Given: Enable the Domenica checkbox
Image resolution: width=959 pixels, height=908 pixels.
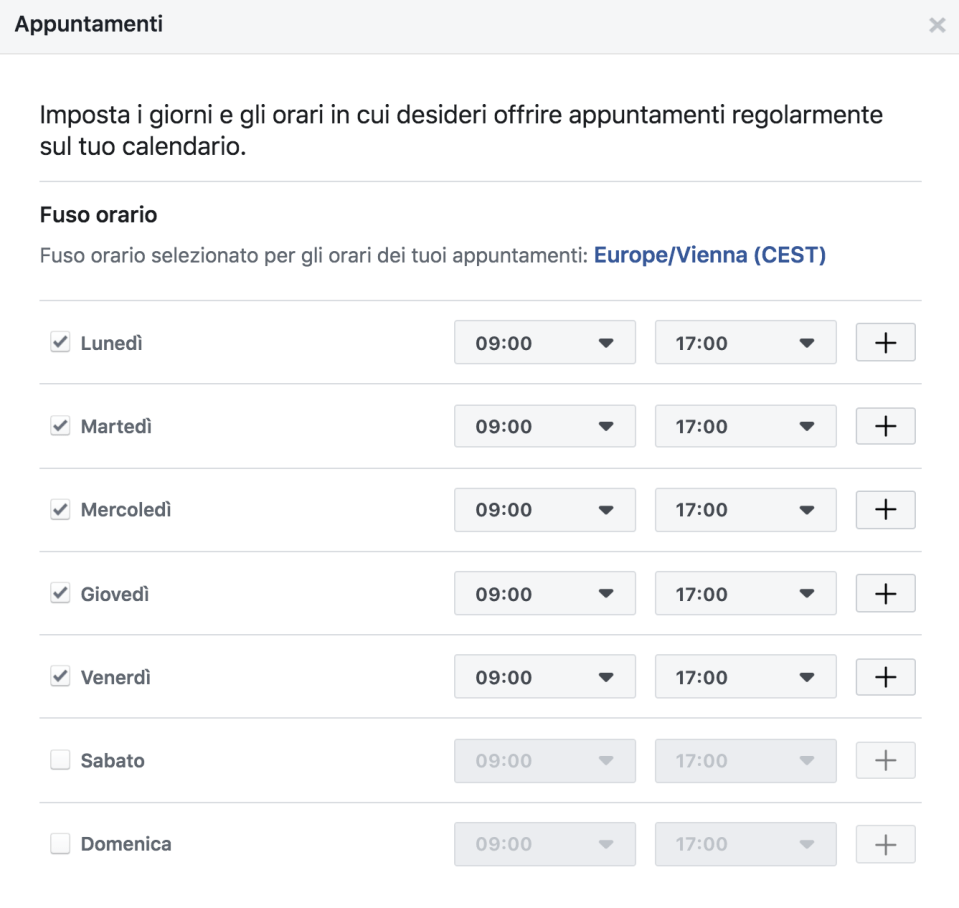Looking at the screenshot, I should point(61,844).
